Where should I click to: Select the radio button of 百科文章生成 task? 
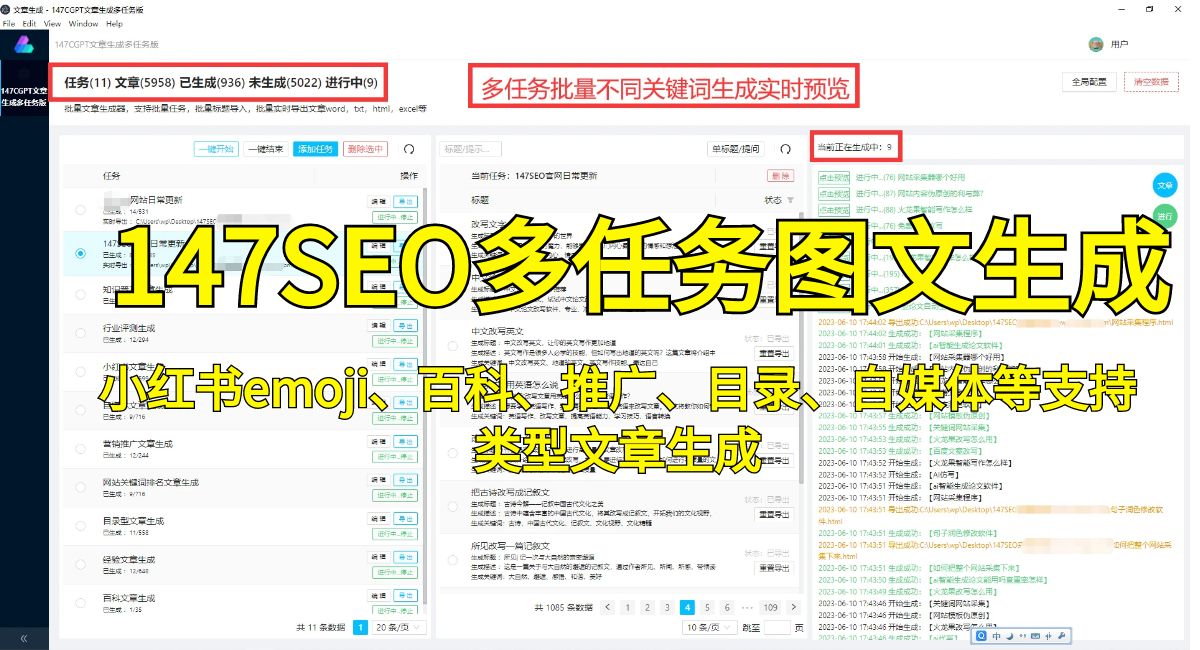[x=80, y=604]
